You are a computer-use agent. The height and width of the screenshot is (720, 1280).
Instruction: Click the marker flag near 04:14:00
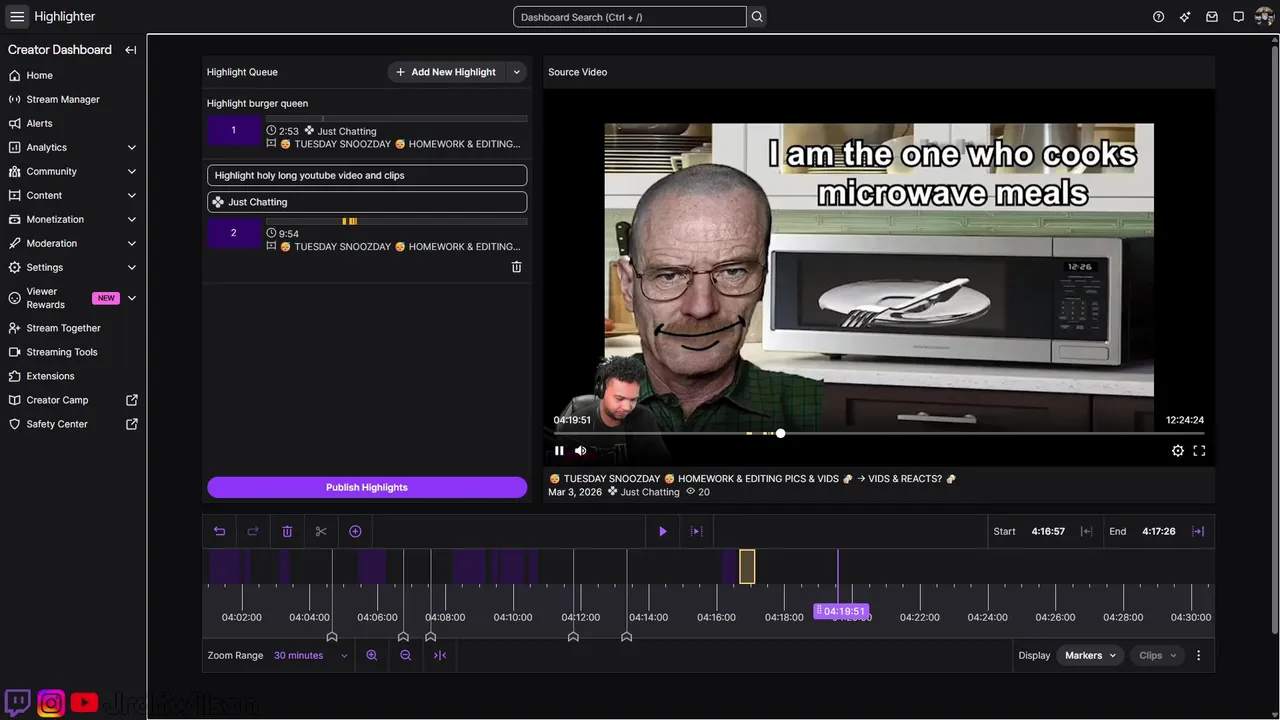626,636
